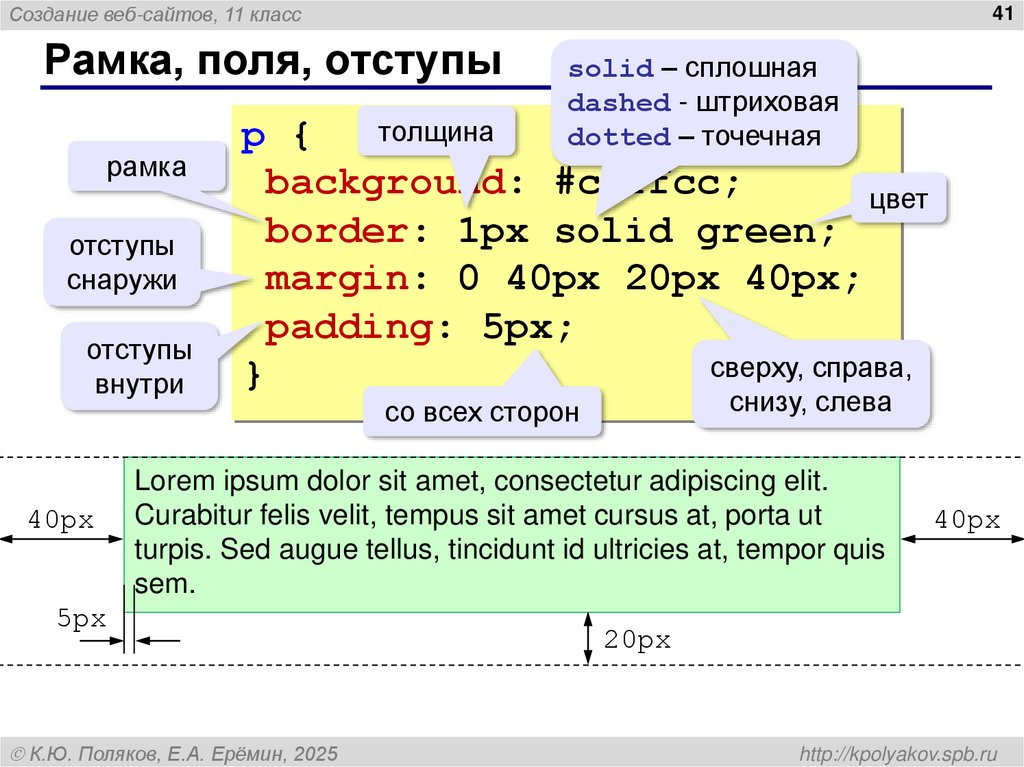
Task: Click the blue 'p' selector in code
Action: (253, 139)
